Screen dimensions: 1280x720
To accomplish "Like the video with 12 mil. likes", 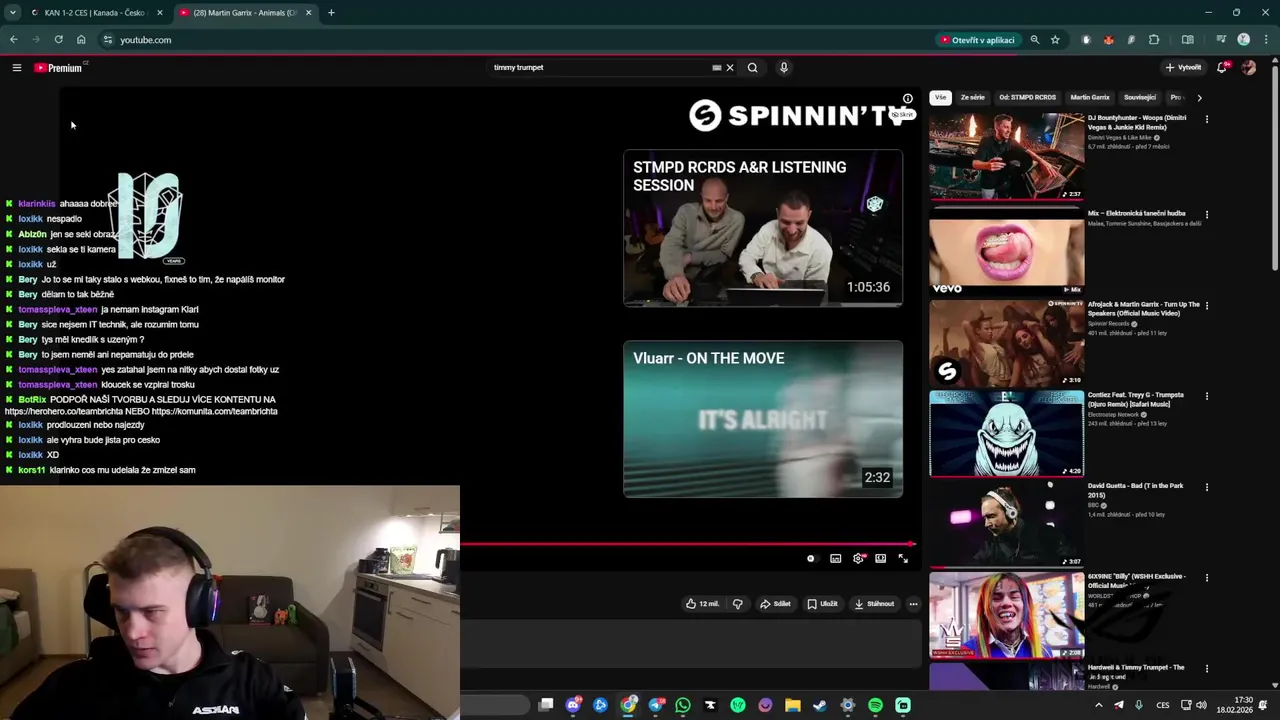I will (702, 604).
